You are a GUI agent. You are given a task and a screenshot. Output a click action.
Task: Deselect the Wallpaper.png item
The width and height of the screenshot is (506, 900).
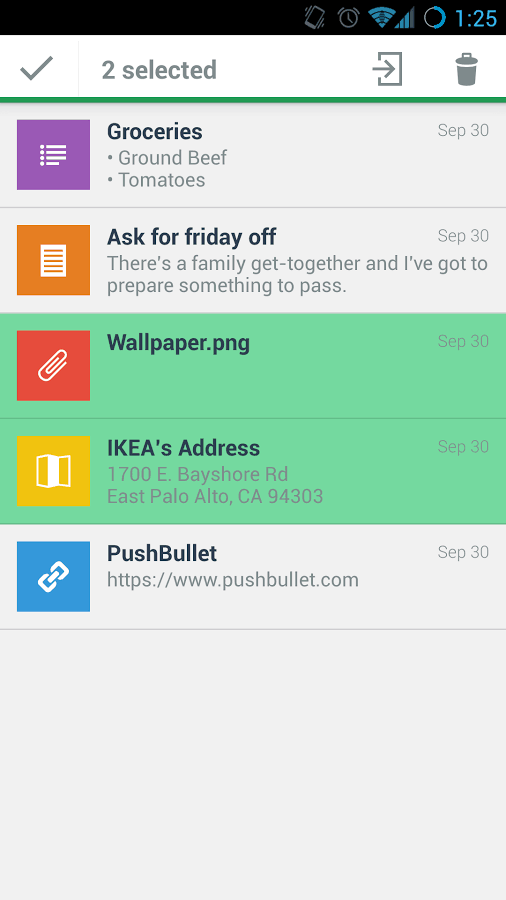click(x=253, y=366)
